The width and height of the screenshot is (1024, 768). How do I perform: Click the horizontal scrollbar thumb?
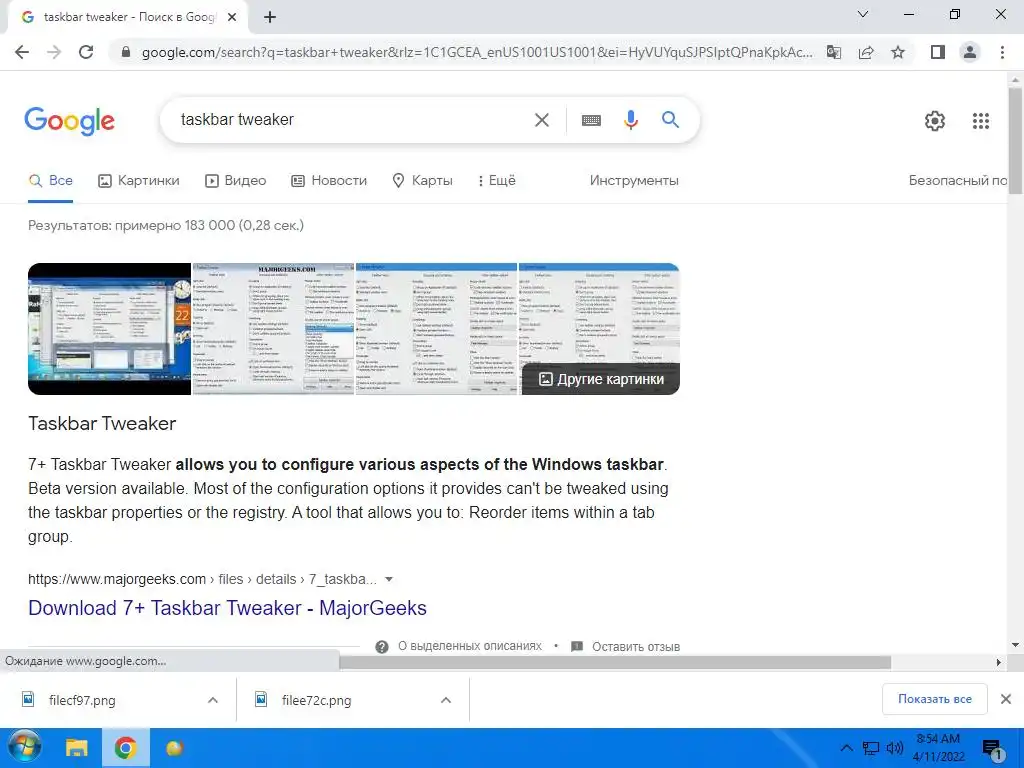[x=615, y=662]
